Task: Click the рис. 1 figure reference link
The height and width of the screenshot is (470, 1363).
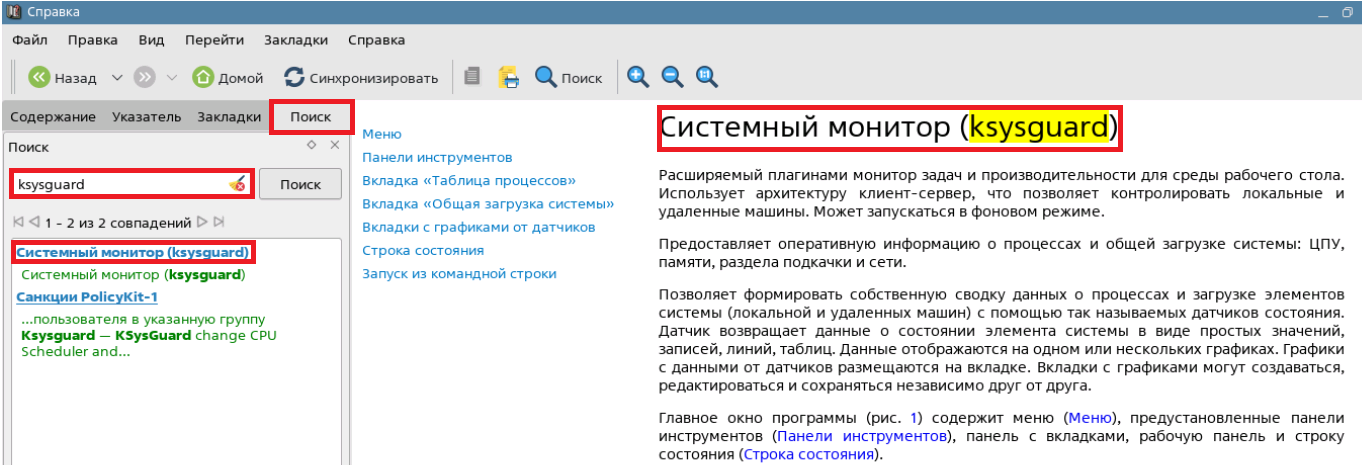Action: pos(914,418)
